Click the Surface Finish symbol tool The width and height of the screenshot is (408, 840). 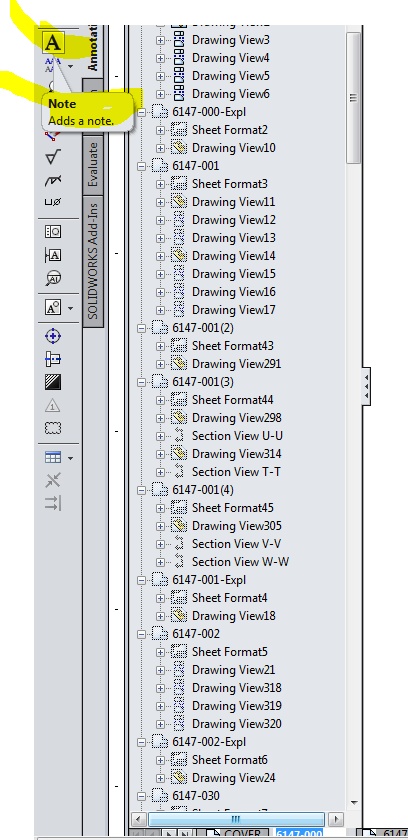[x=53, y=157]
